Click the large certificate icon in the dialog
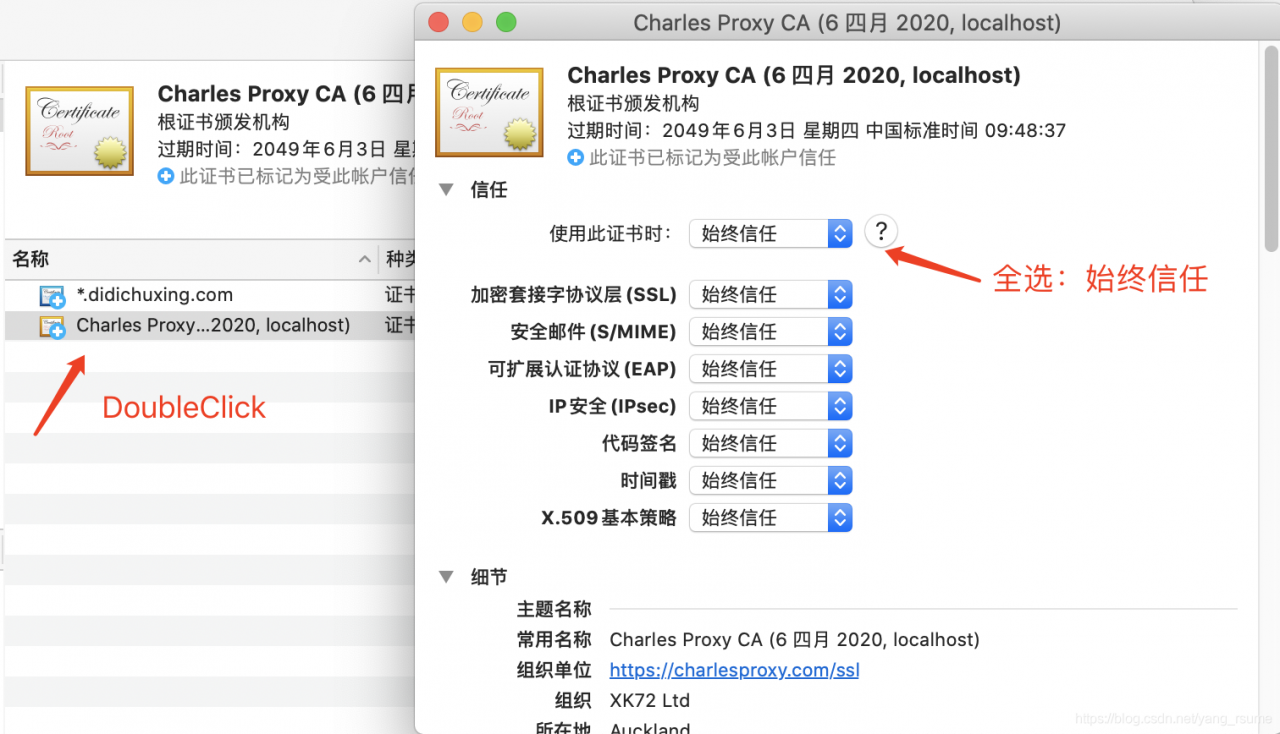 (x=489, y=112)
